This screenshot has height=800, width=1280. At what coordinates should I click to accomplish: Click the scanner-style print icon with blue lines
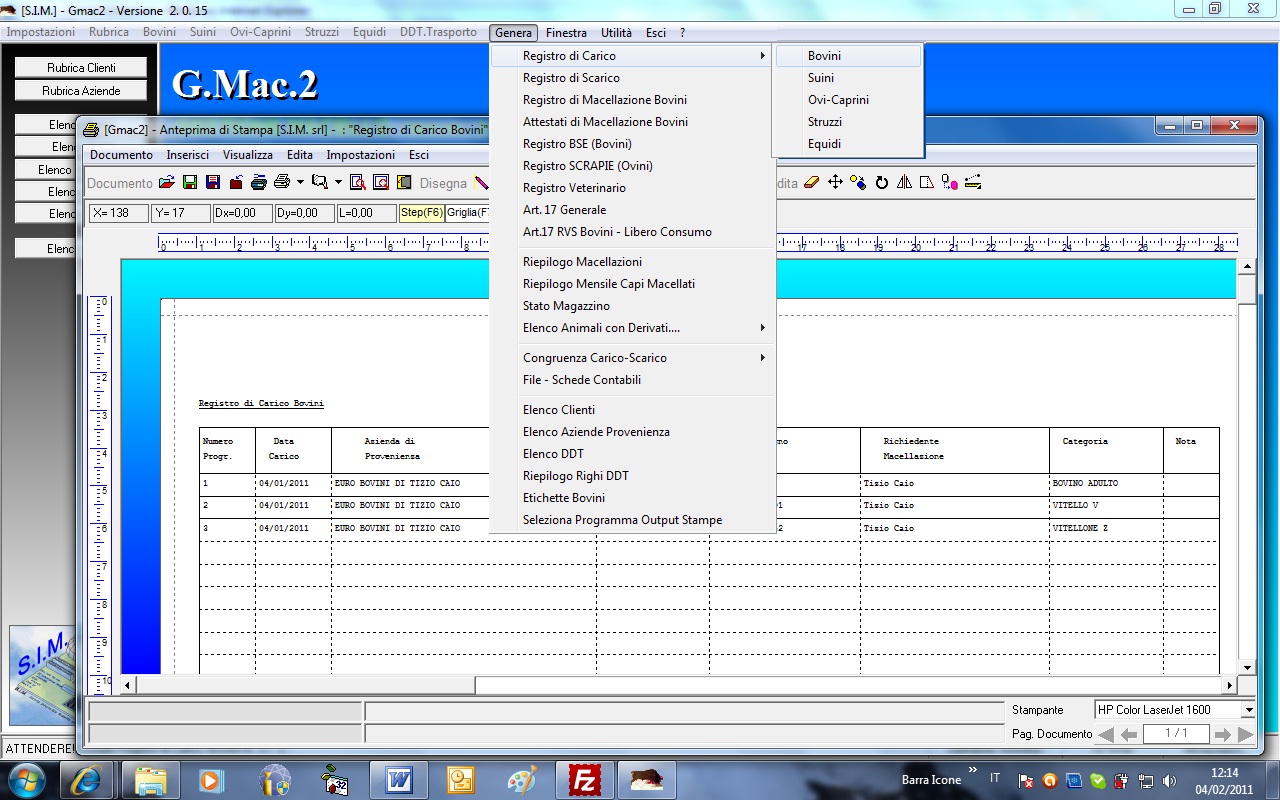(x=259, y=182)
